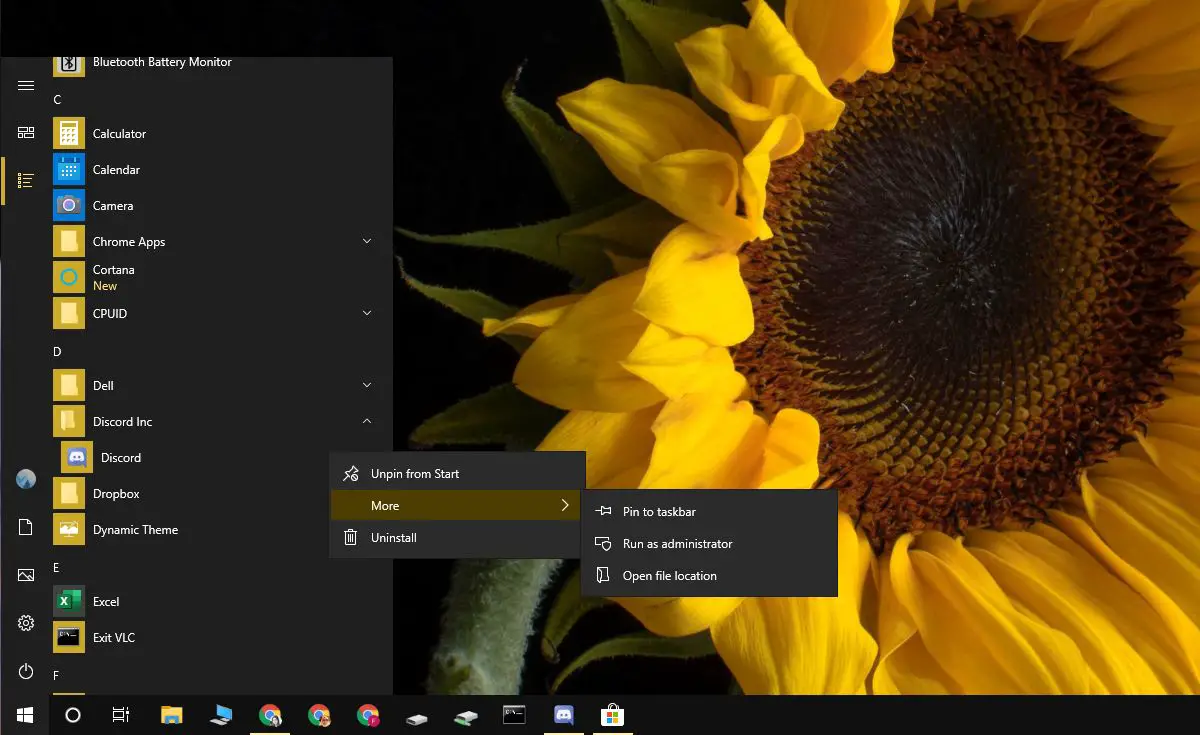Open File Explorer from the taskbar
Viewport: 1200px width, 735px height.
(172, 715)
